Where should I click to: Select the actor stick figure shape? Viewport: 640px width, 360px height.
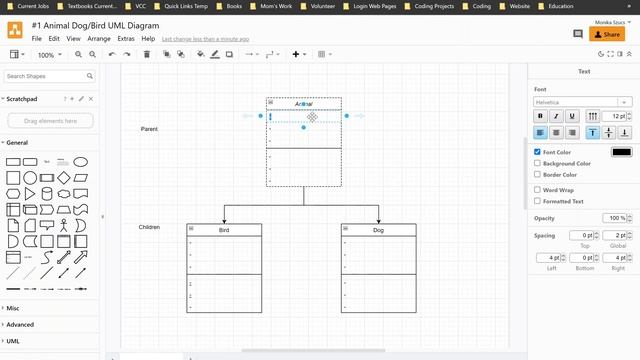[x=64, y=225]
